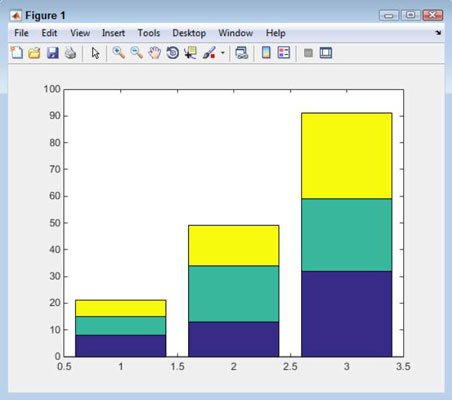Enable the Rotate 3D tool
This screenshot has height=400, width=452.
point(173,53)
